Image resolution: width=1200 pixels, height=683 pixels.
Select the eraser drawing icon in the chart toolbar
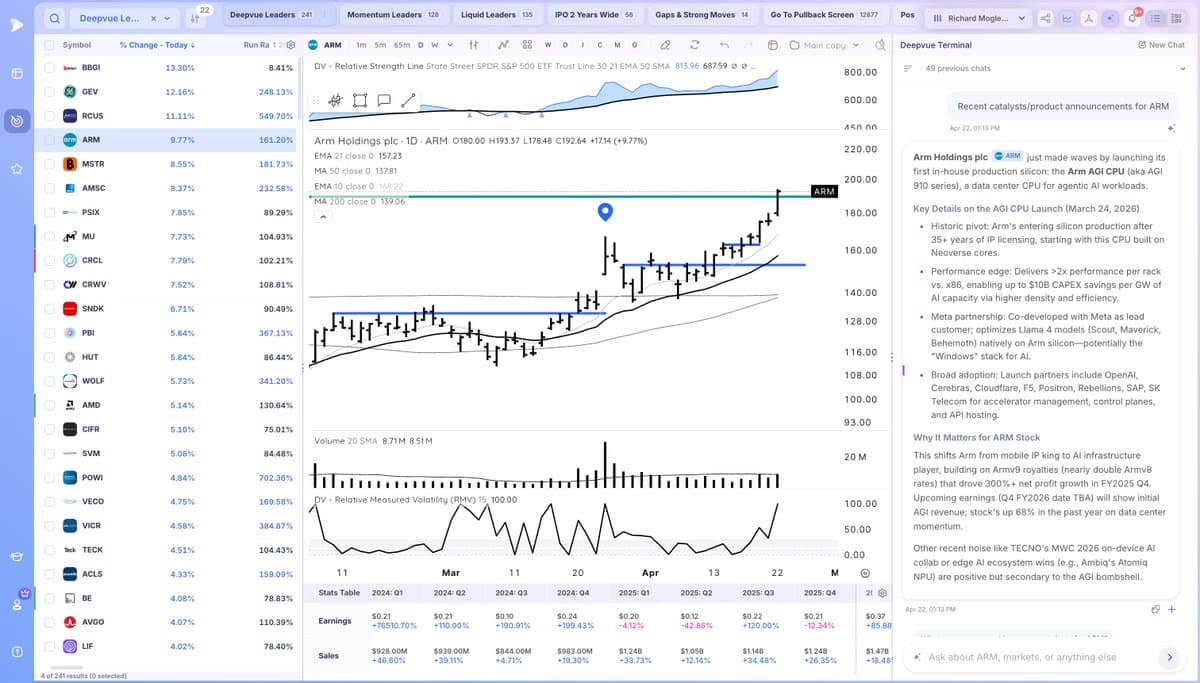tap(665, 45)
